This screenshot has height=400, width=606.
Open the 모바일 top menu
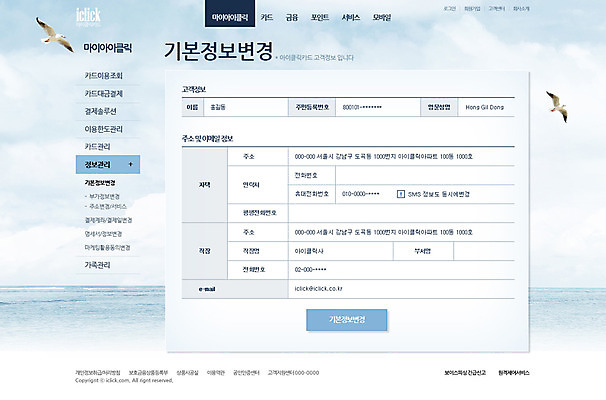coord(382,17)
